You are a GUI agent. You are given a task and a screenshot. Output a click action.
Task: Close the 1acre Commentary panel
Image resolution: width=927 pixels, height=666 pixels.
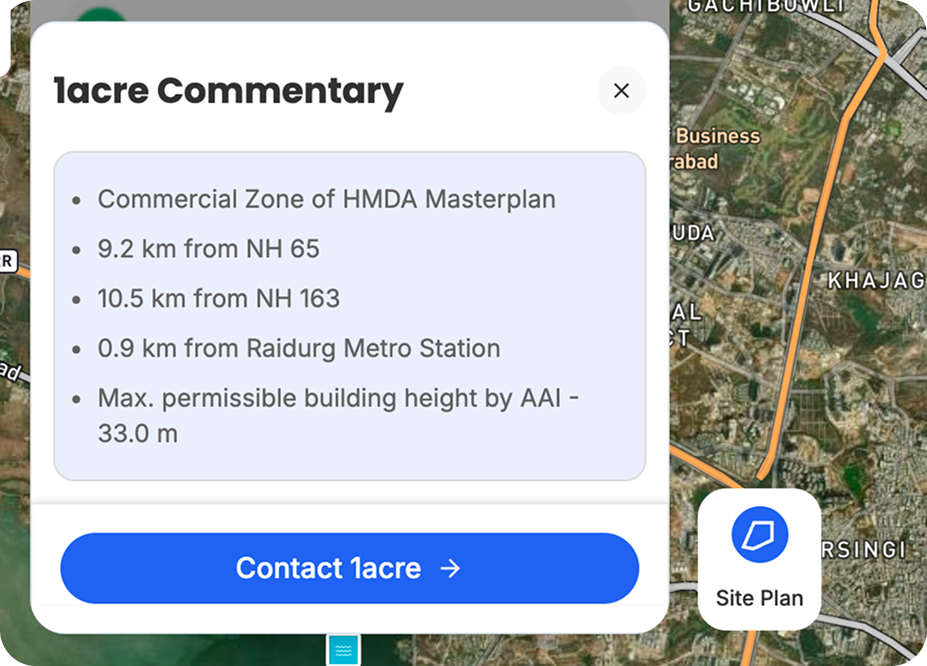click(x=621, y=91)
